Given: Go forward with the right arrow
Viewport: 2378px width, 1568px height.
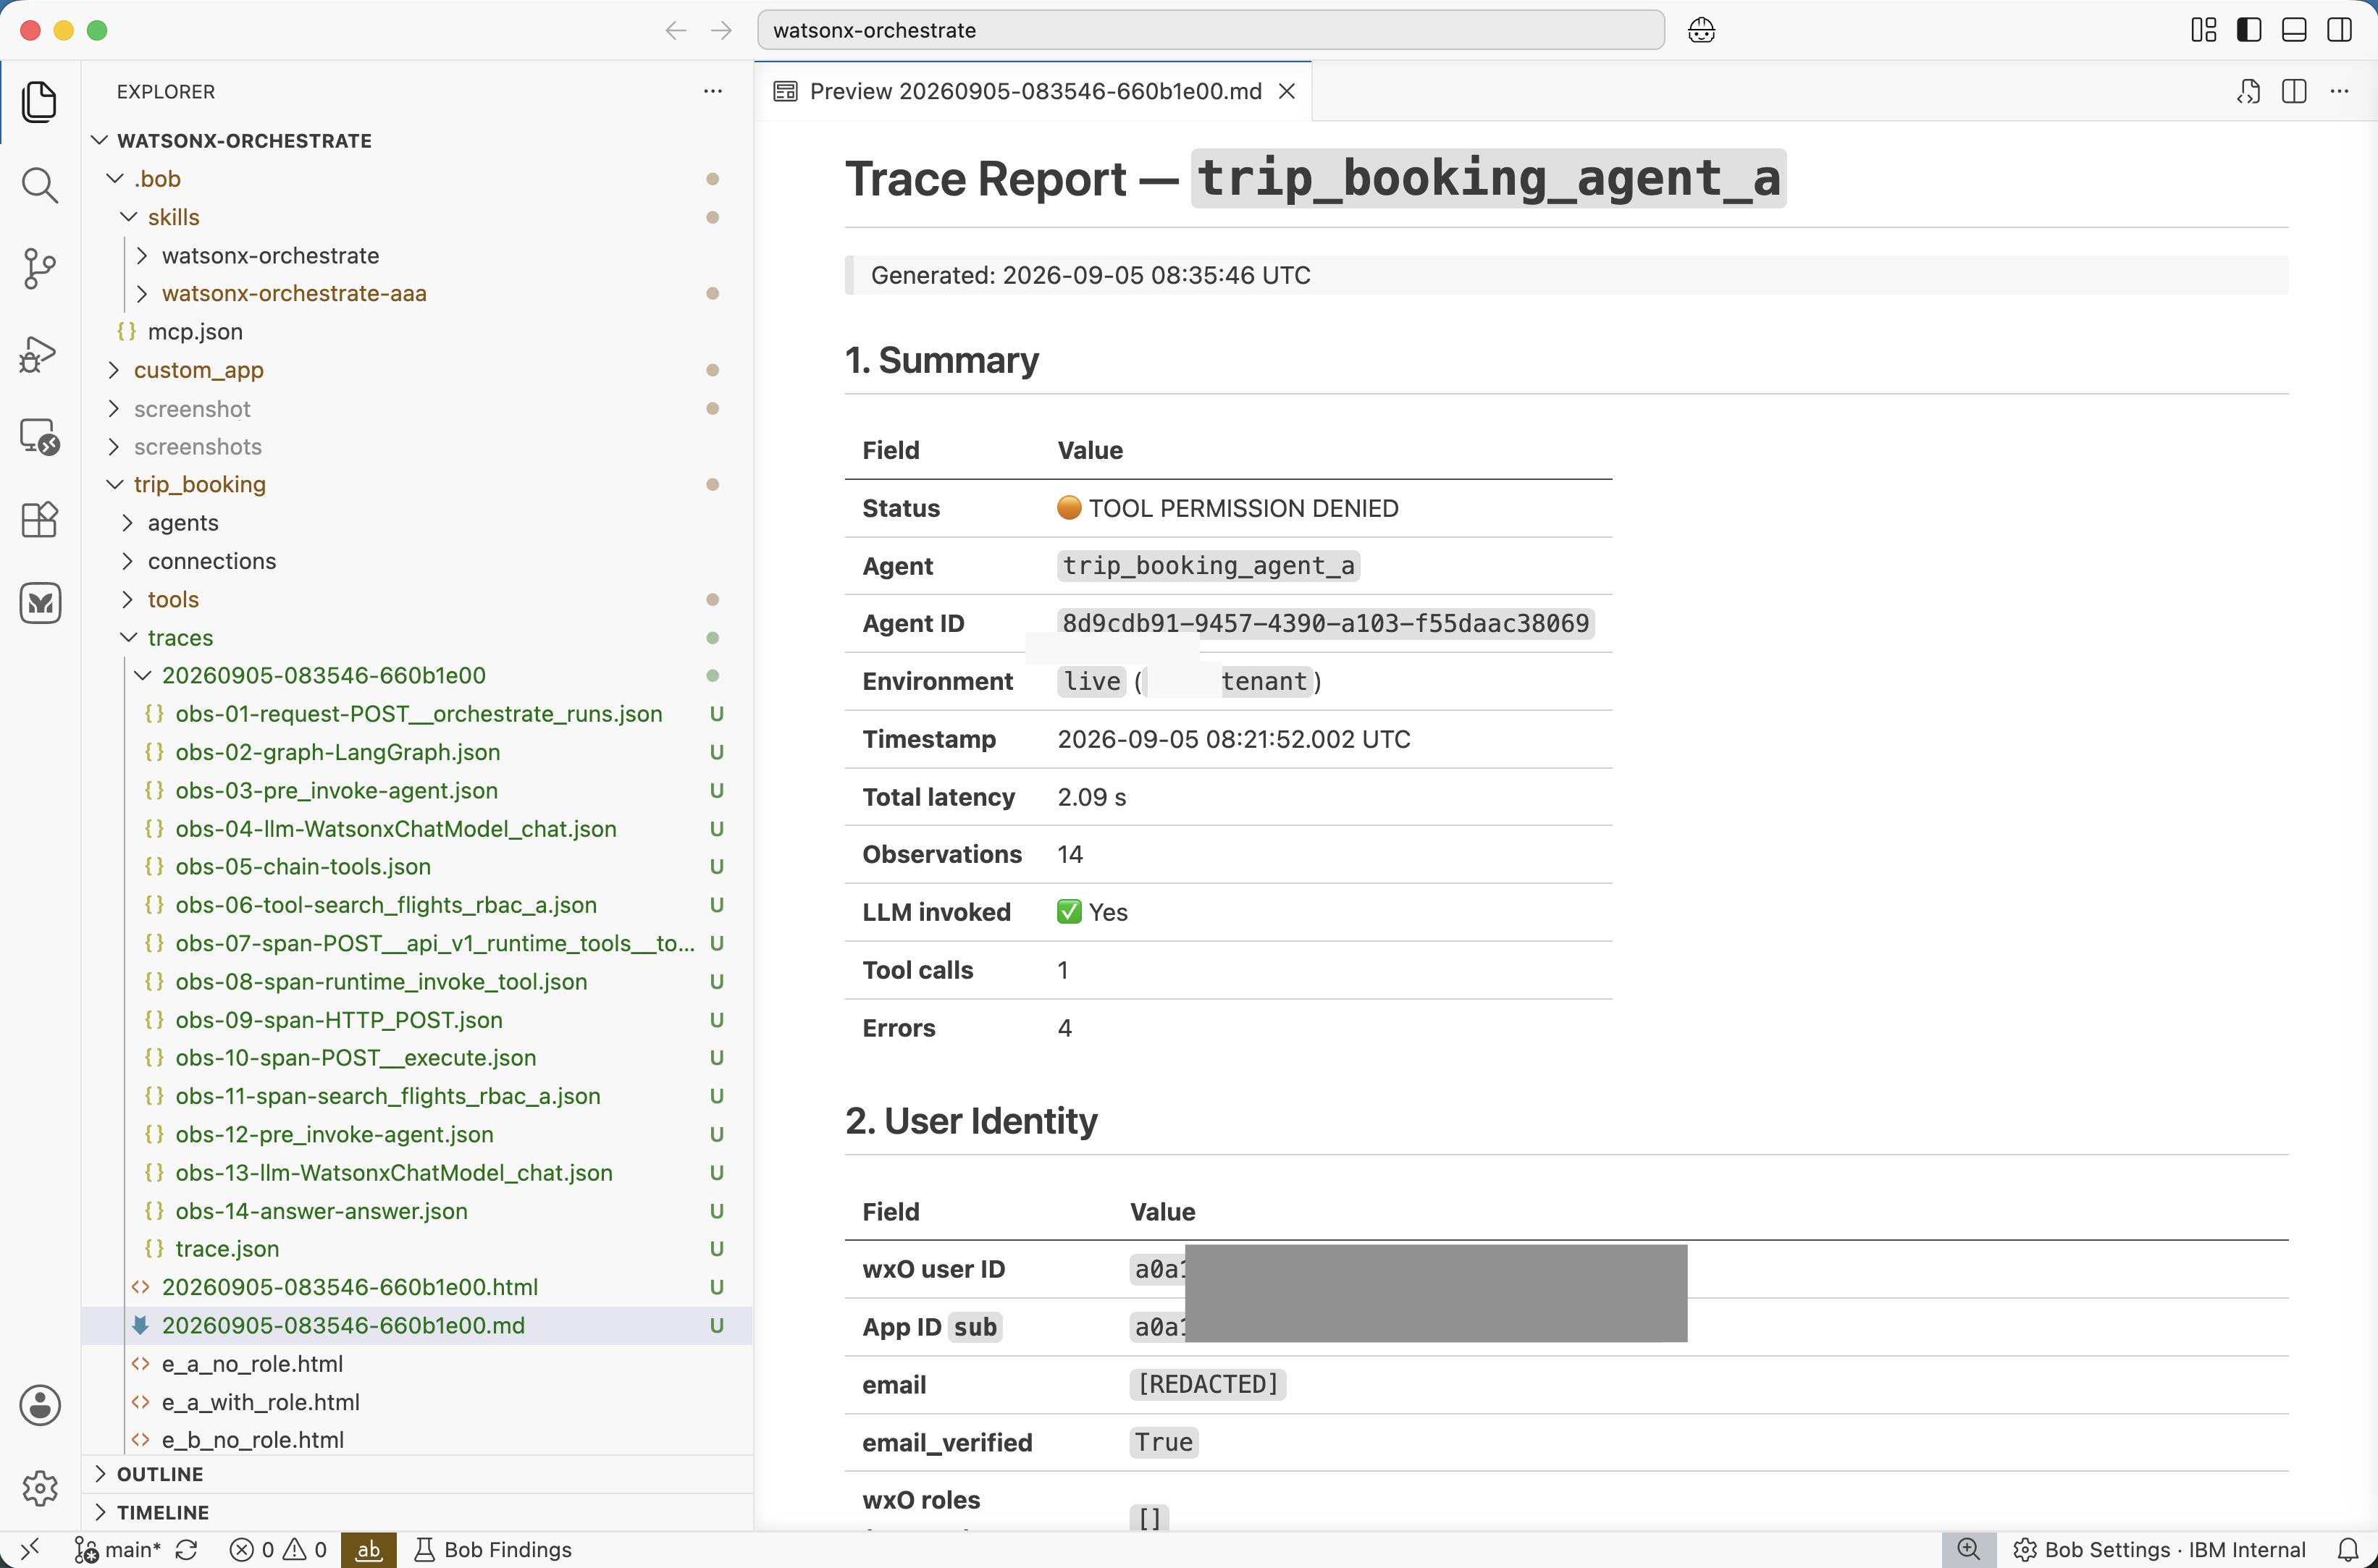Looking at the screenshot, I should pos(721,30).
